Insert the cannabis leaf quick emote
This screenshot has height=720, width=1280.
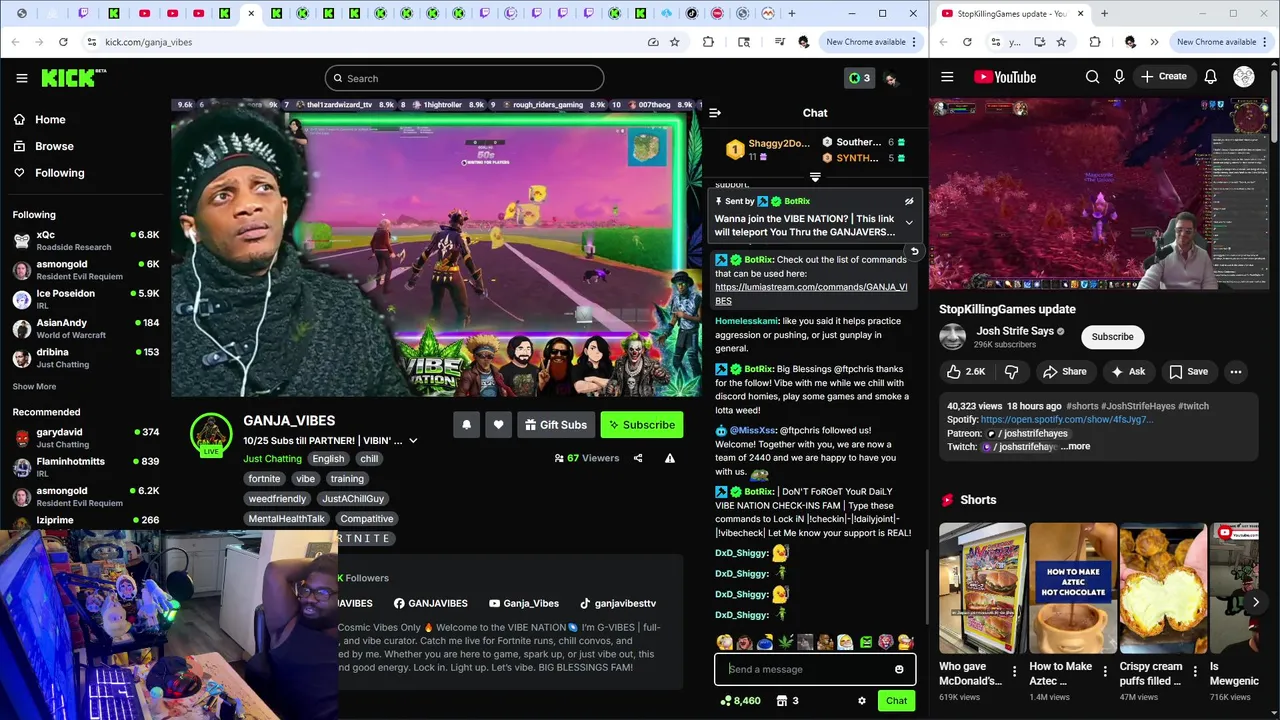785,642
